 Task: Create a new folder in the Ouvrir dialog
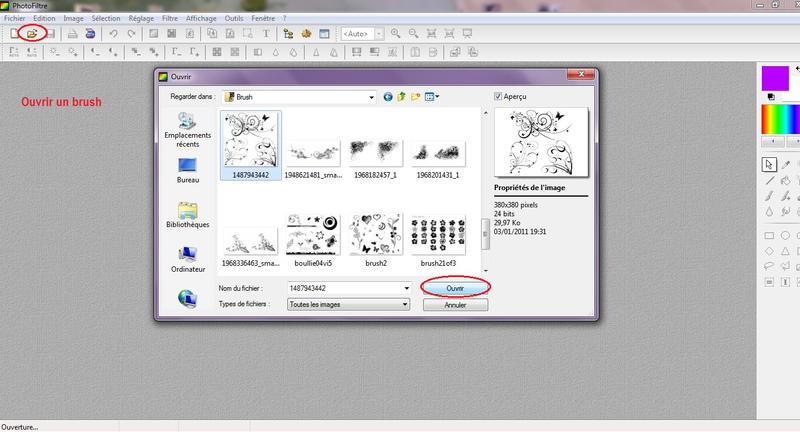coord(416,97)
